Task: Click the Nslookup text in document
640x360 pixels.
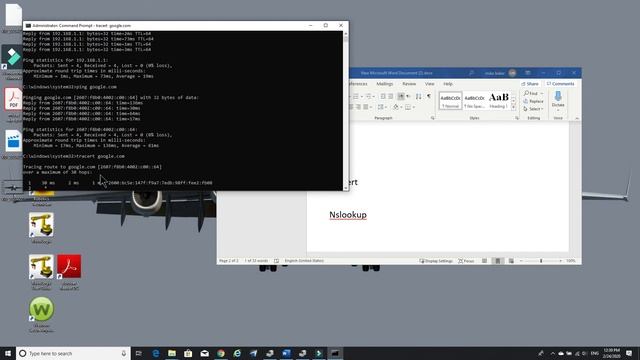Action: 348,215
